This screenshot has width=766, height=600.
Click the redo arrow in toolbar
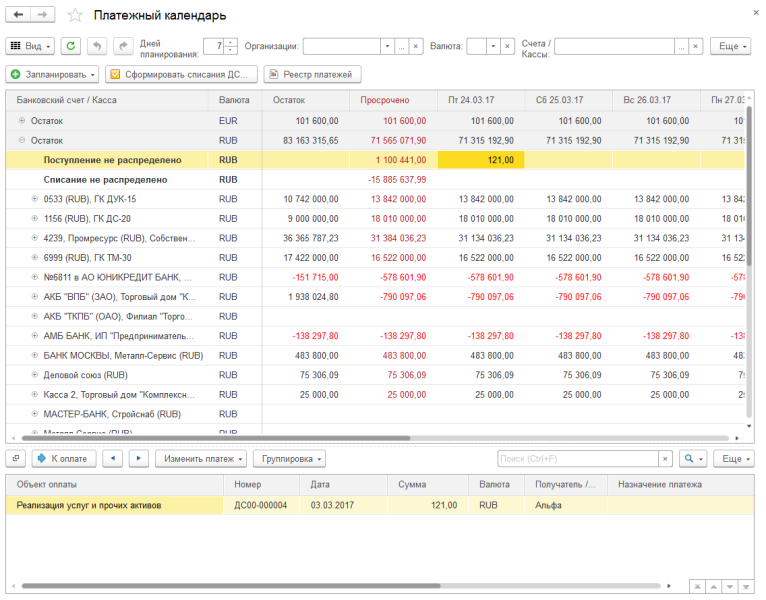pyautogui.click(x=123, y=46)
